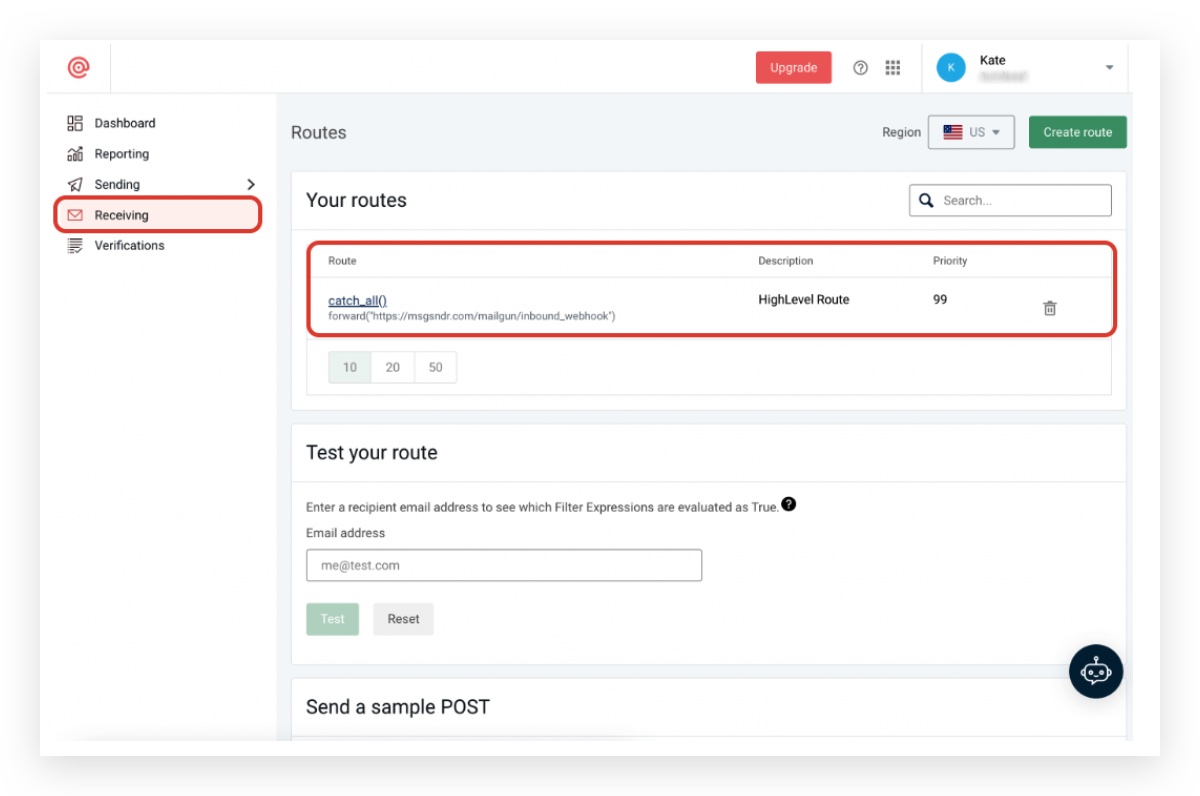Viewport: 1200px width, 796px height.
Task: Click the Filter Expressions help tooltip icon
Action: point(789,505)
